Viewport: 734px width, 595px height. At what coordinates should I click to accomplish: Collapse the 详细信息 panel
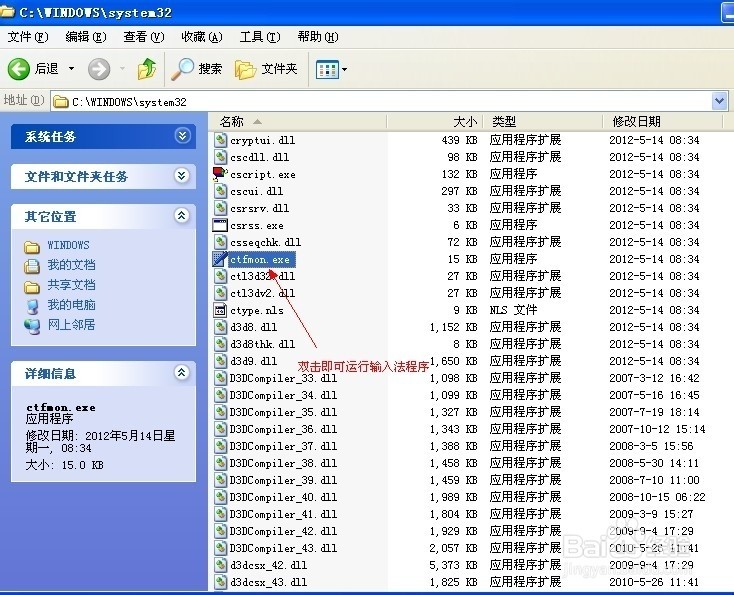181,373
